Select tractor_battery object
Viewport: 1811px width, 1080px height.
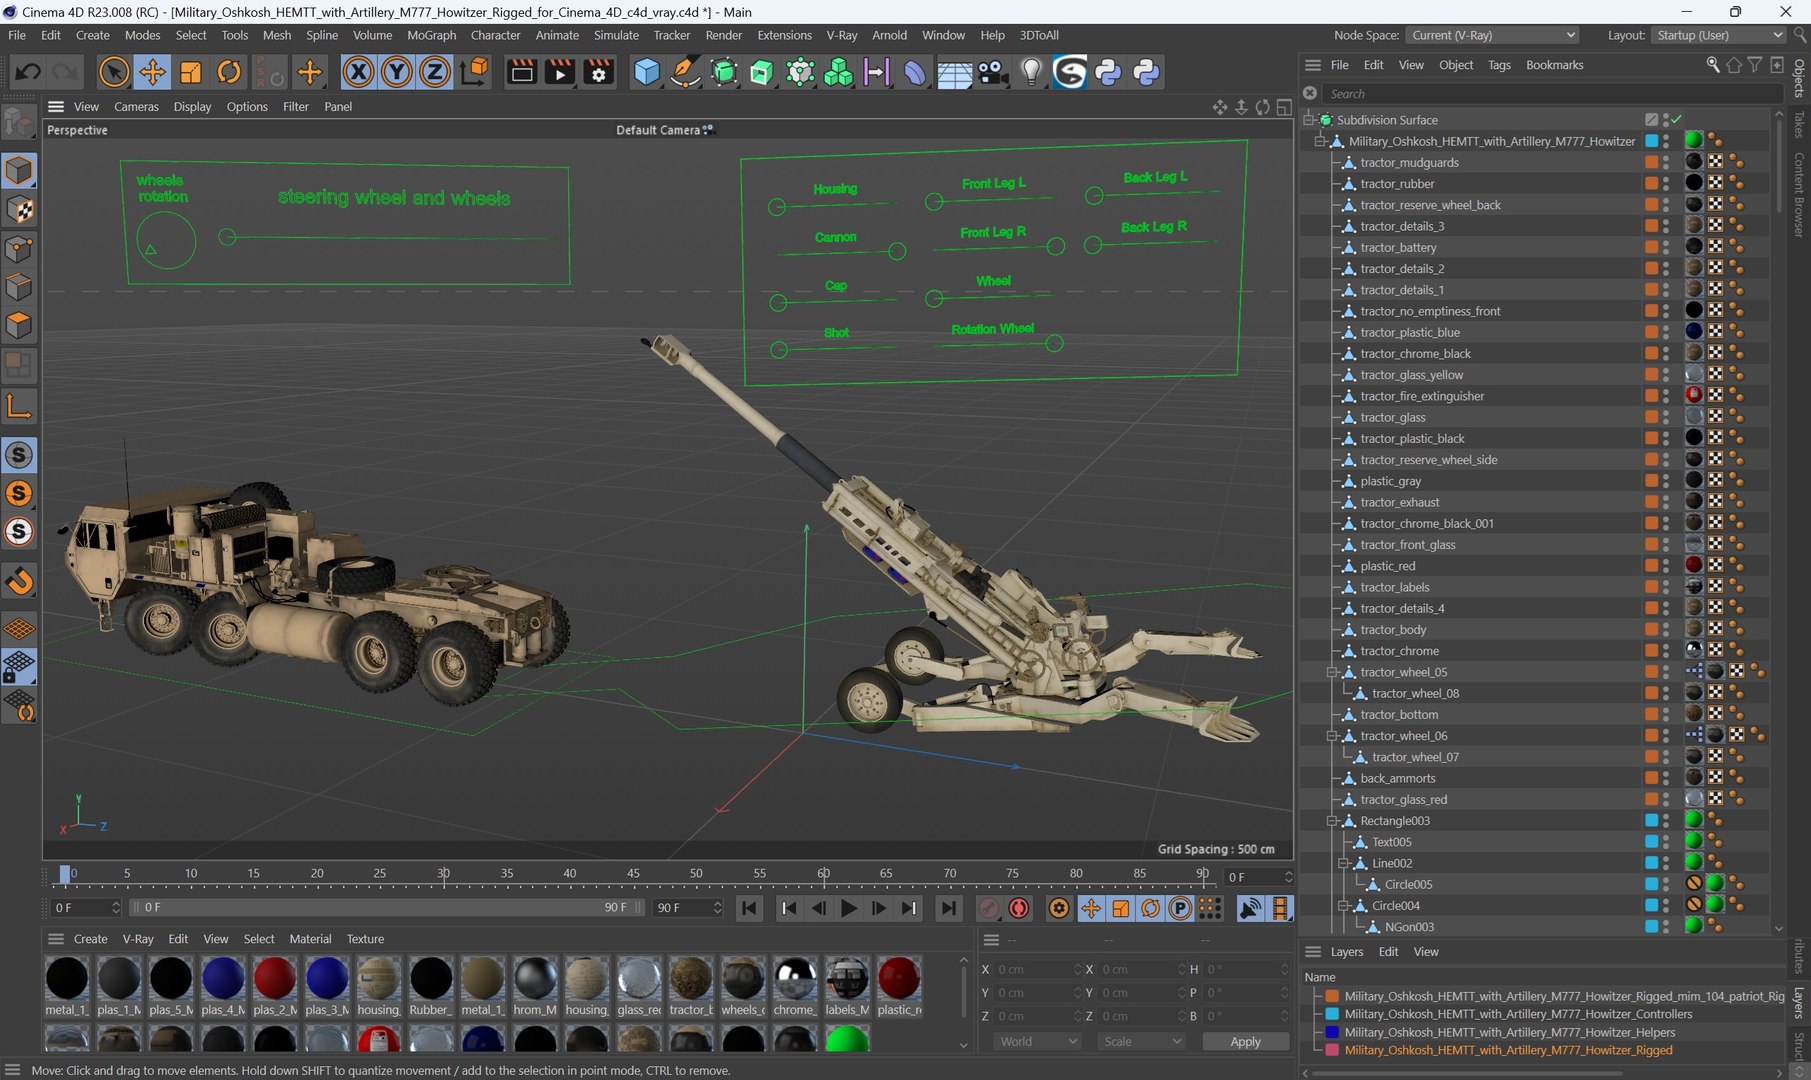click(x=1398, y=247)
